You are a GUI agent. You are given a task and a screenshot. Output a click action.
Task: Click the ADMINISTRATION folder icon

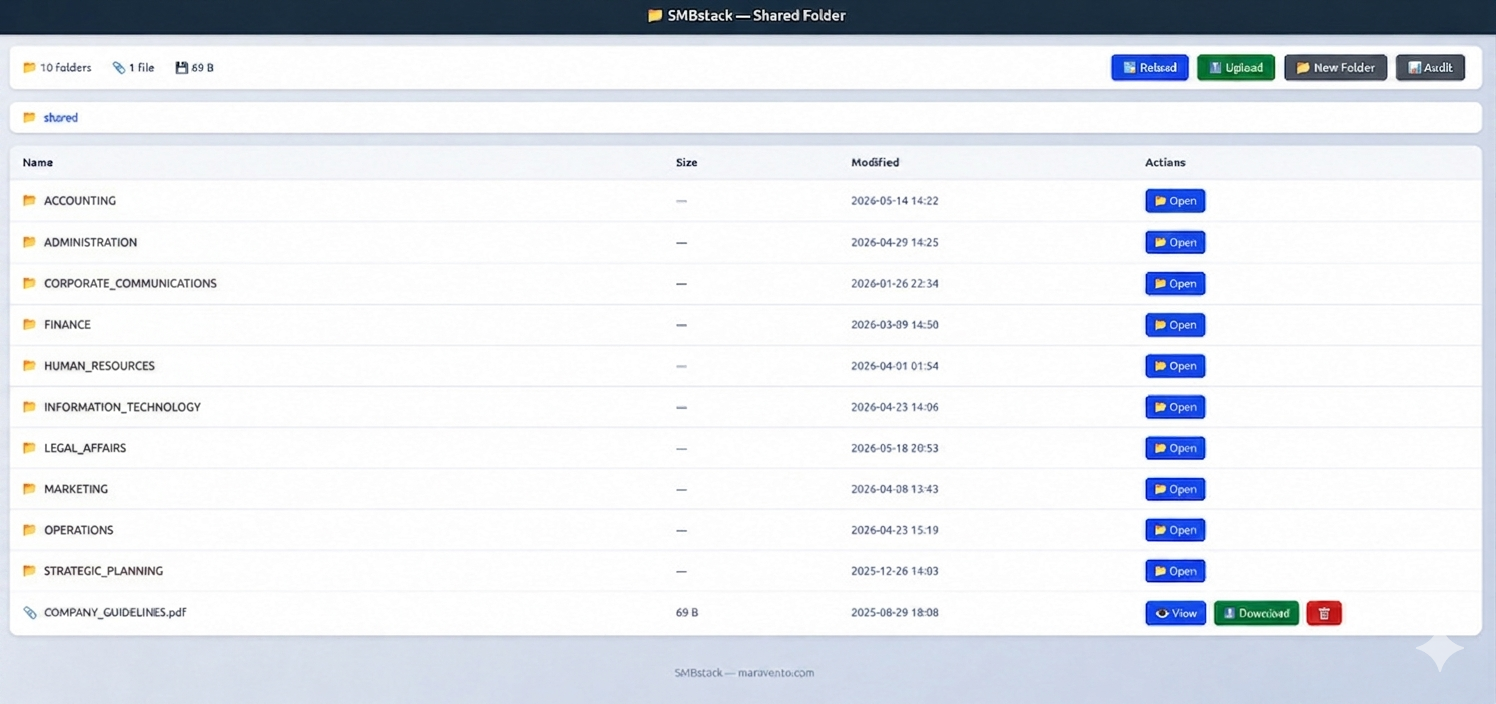click(x=29, y=242)
